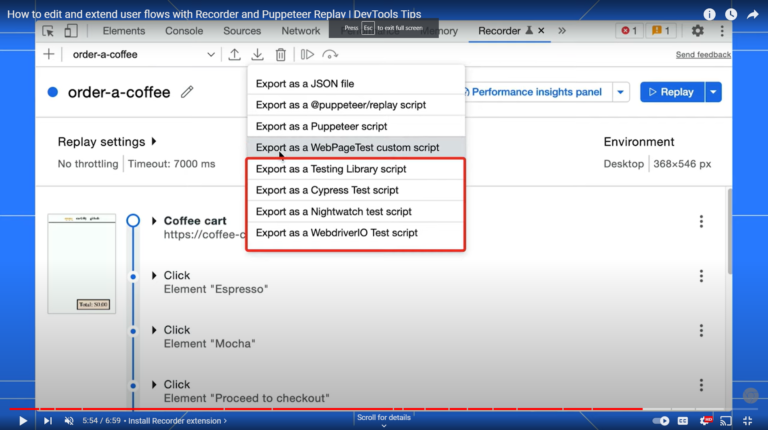Click the Send feedback link
Viewport: 768px width, 430px height.
tap(703, 54)
